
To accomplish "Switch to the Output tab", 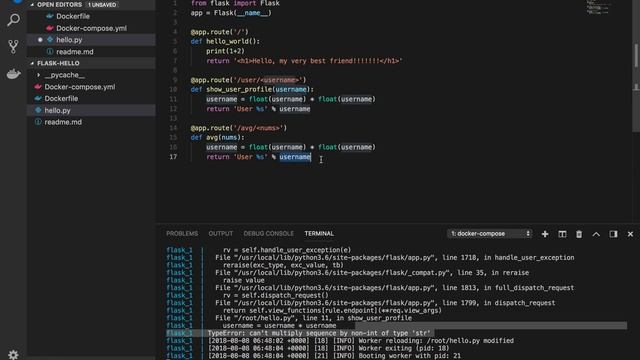I will (x=221, y=233).
